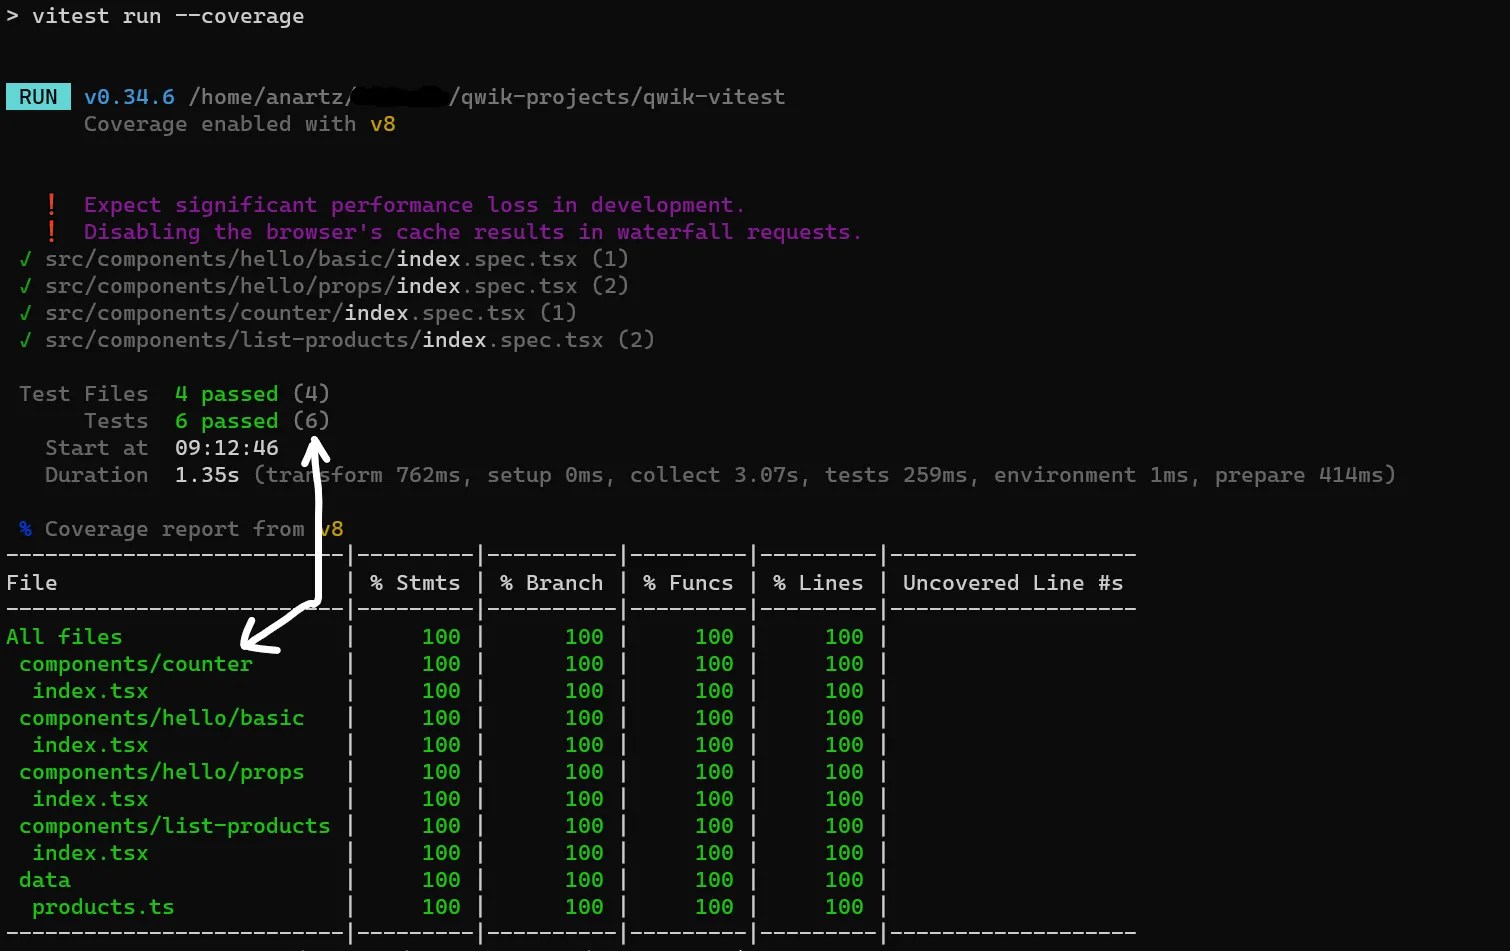
Task: Select the 'data' folder row label
Action: [45, 880]
